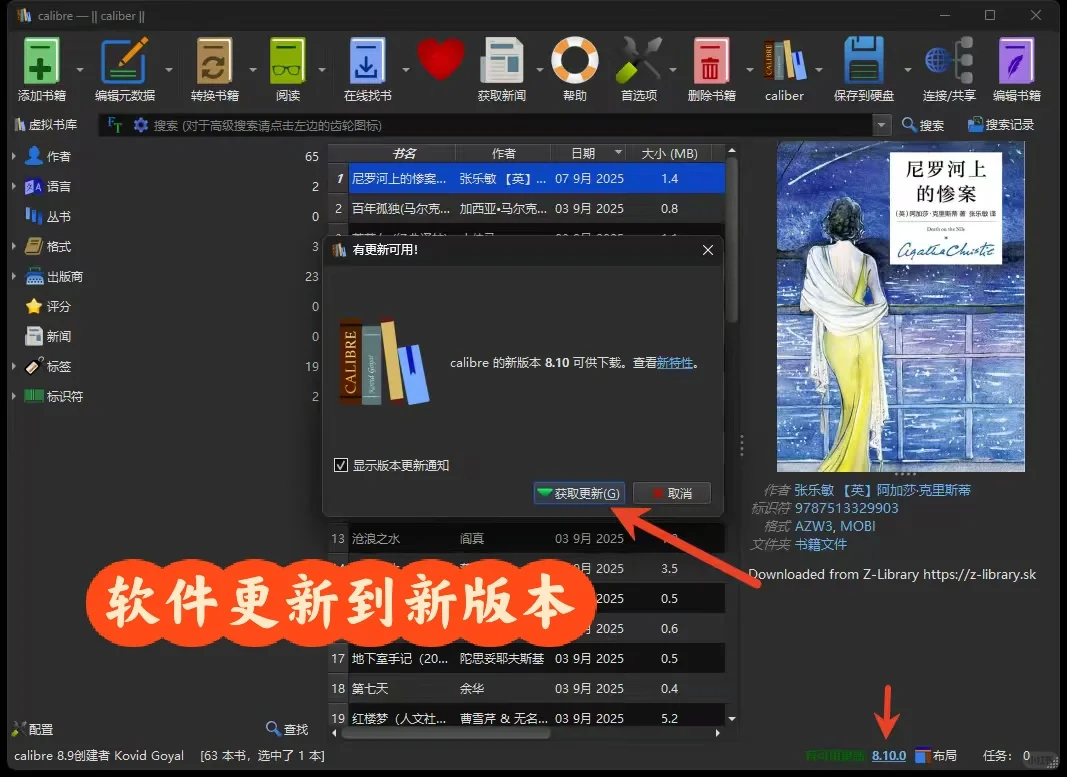Expand the 出版商 (Publishers) tree node

pyautogui.click(x=14, y=276)
